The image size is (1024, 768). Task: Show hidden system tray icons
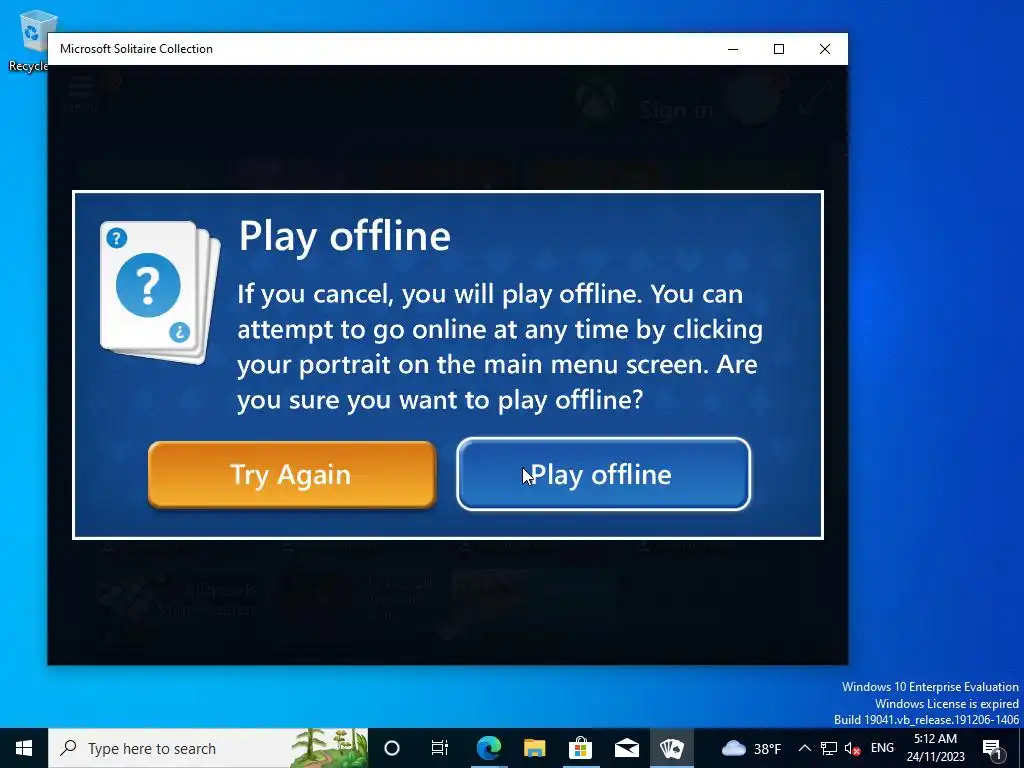point(805,748)
